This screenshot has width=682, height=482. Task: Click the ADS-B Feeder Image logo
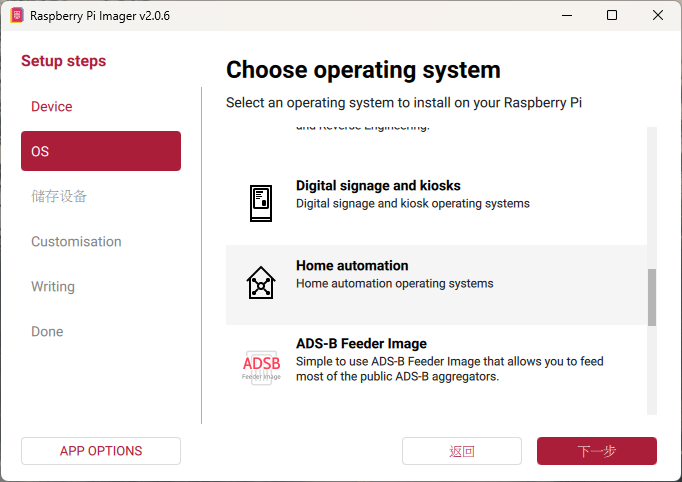coord(261,365)
